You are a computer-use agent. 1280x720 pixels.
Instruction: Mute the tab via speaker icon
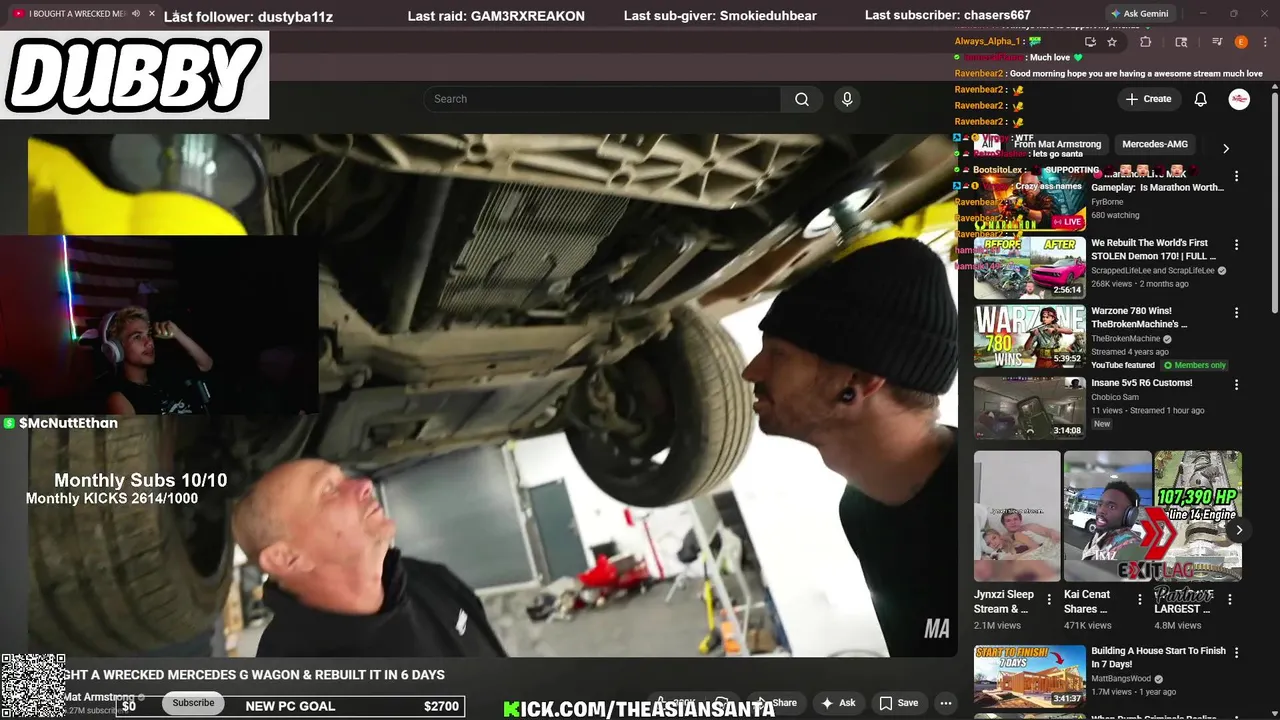pos(135,14)
